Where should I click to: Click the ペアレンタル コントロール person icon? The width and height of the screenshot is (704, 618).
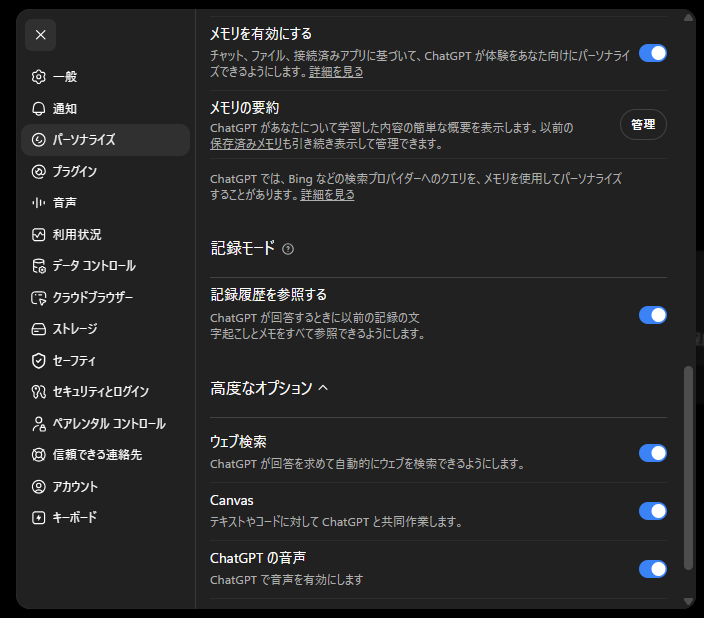[x=39, y=424]
